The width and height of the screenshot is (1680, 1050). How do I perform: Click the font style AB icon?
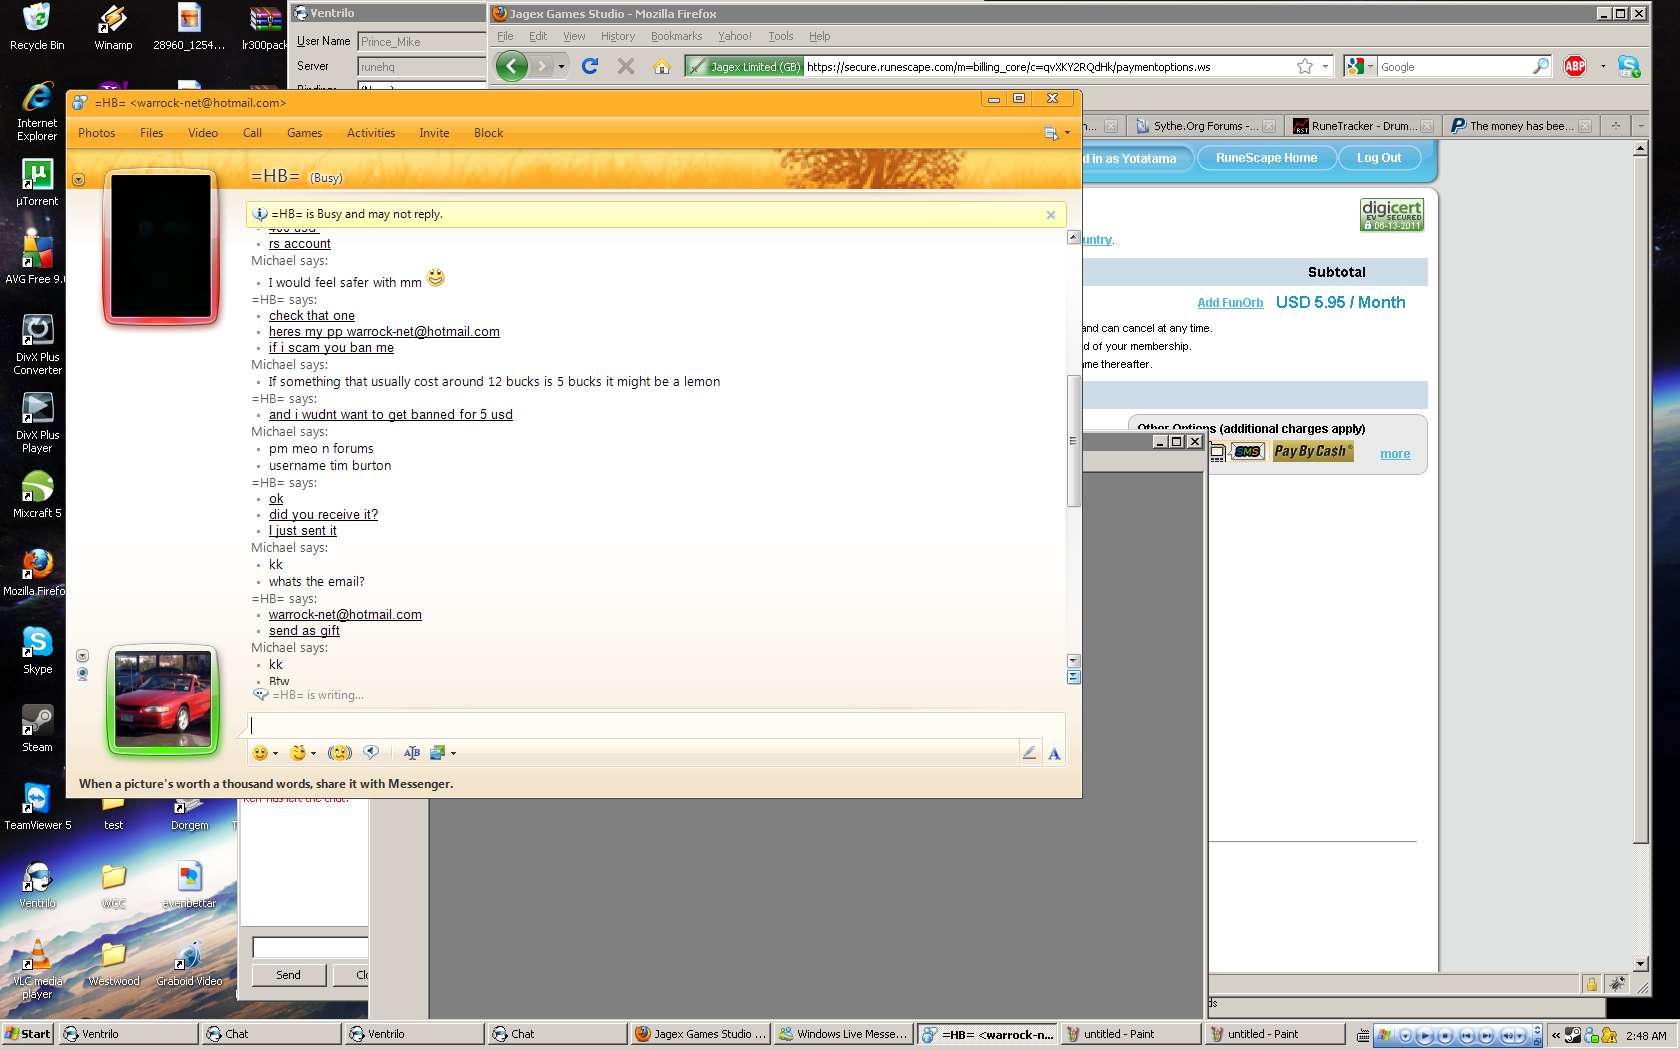(x=411, y=753)
